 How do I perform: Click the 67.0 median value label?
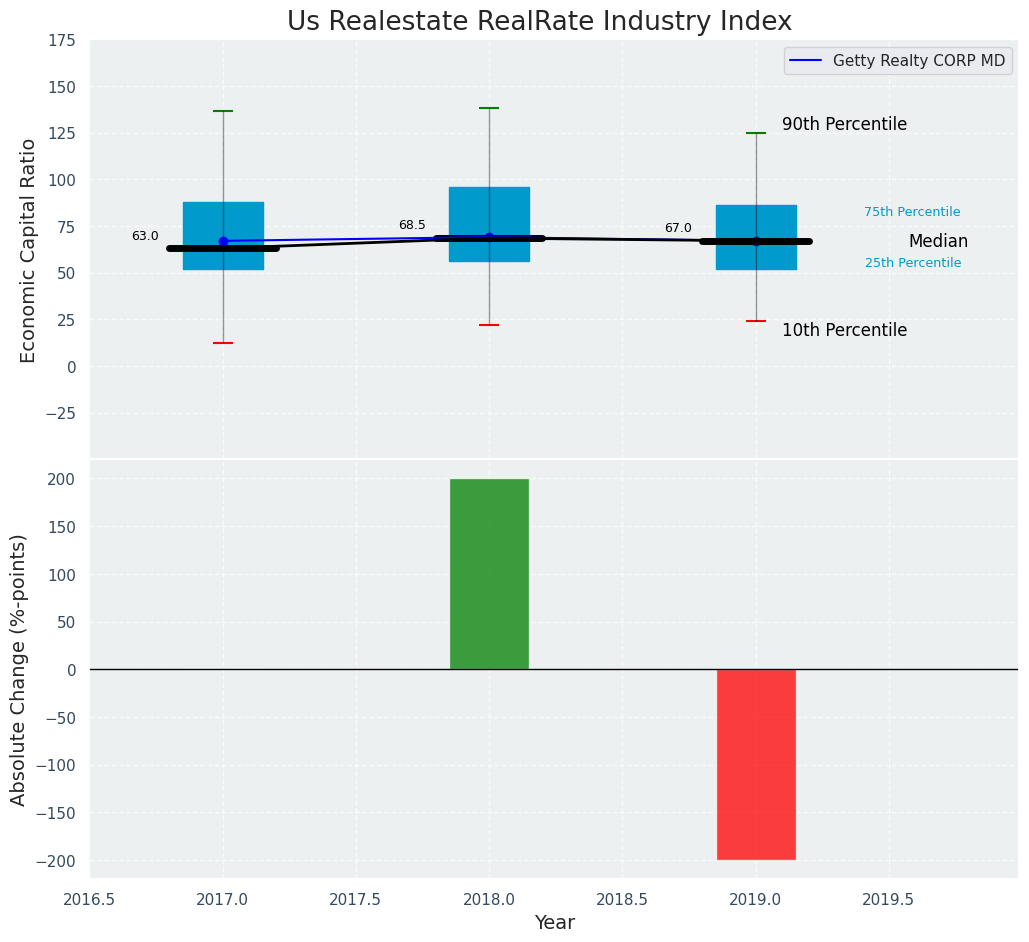coord(678,229)
